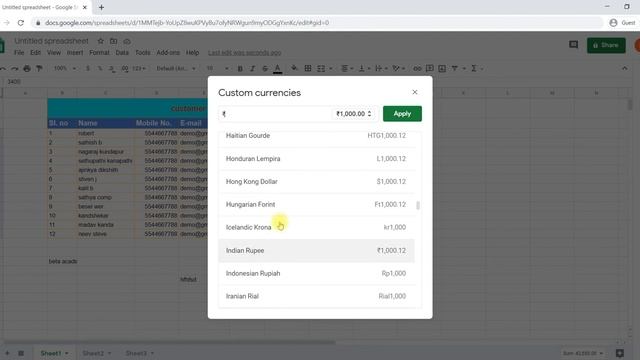
Task: Click the merge cells icon
Action: [321, 69]
